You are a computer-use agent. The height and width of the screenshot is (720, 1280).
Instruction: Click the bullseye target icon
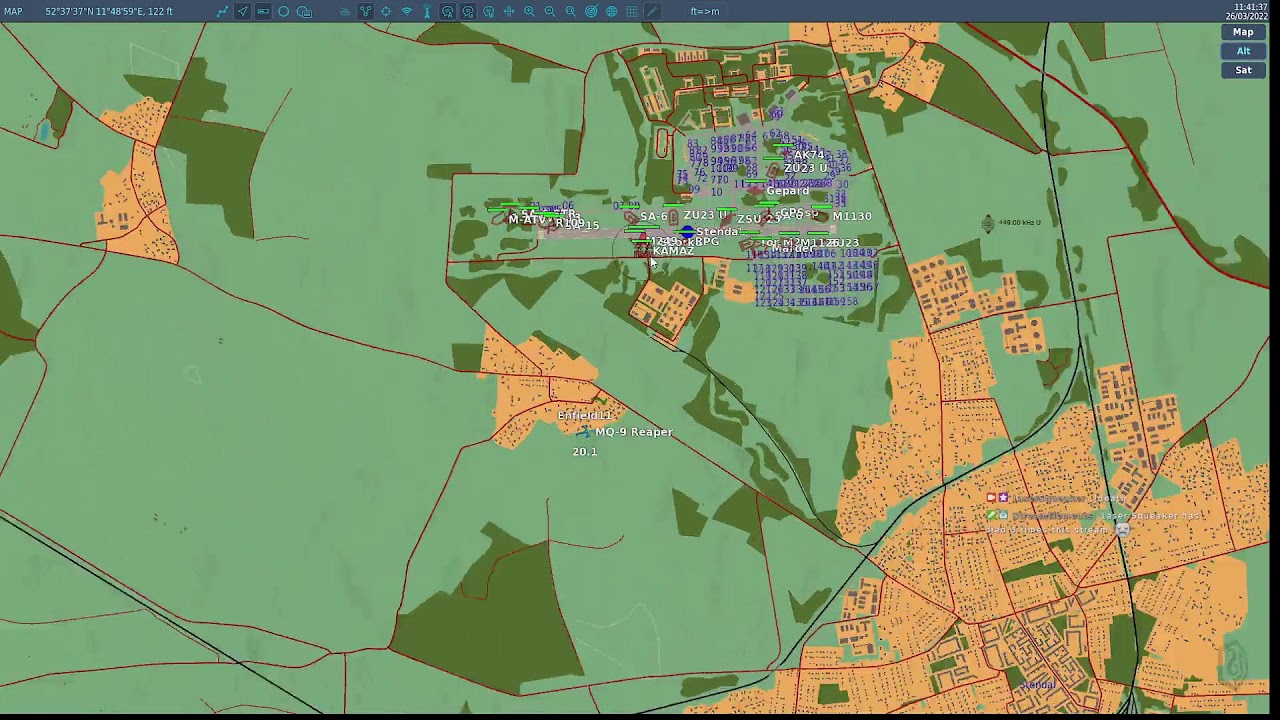591,12
